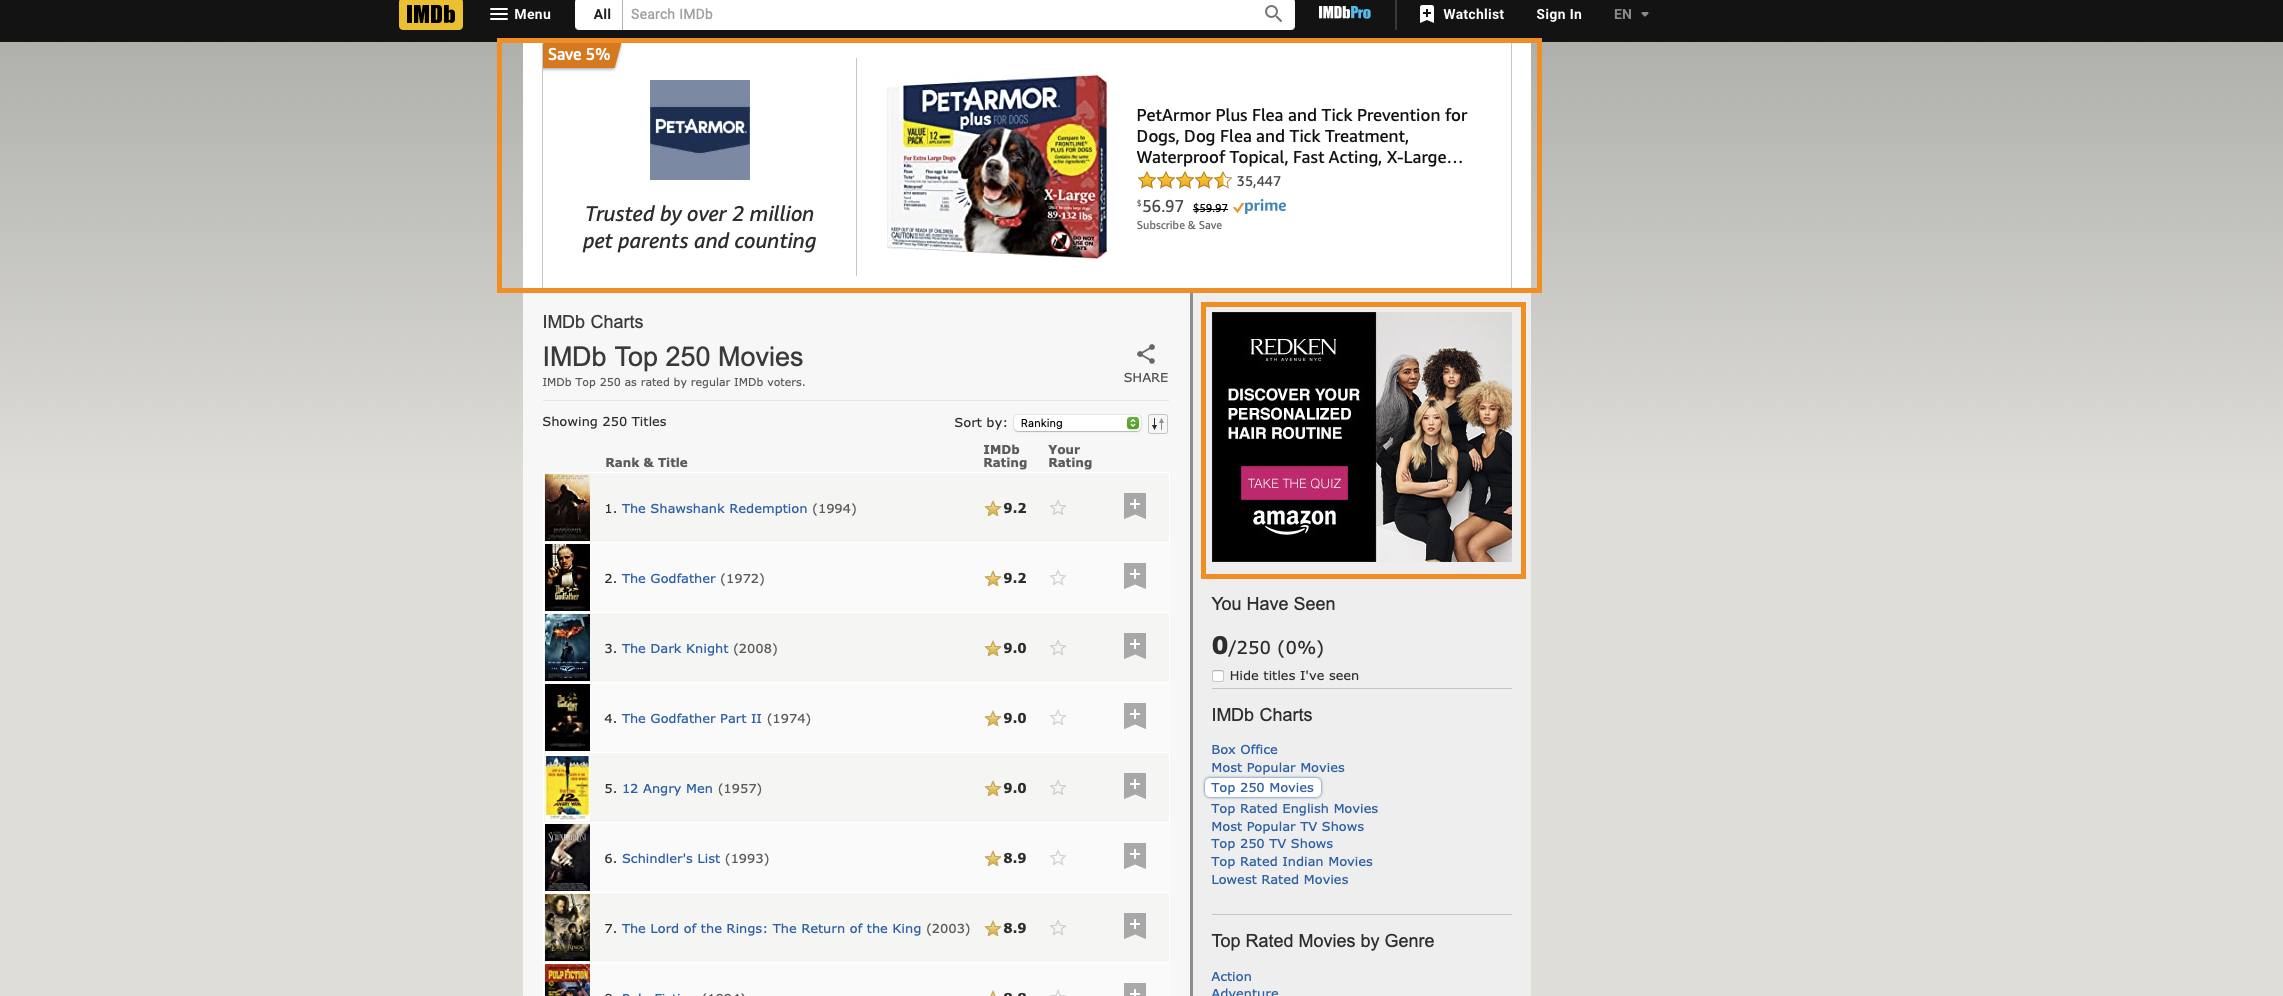The width and height of the screenshot is (2283, 996).
Task: Open Top Rated Indian Movies
Action: coord(1291,861)
